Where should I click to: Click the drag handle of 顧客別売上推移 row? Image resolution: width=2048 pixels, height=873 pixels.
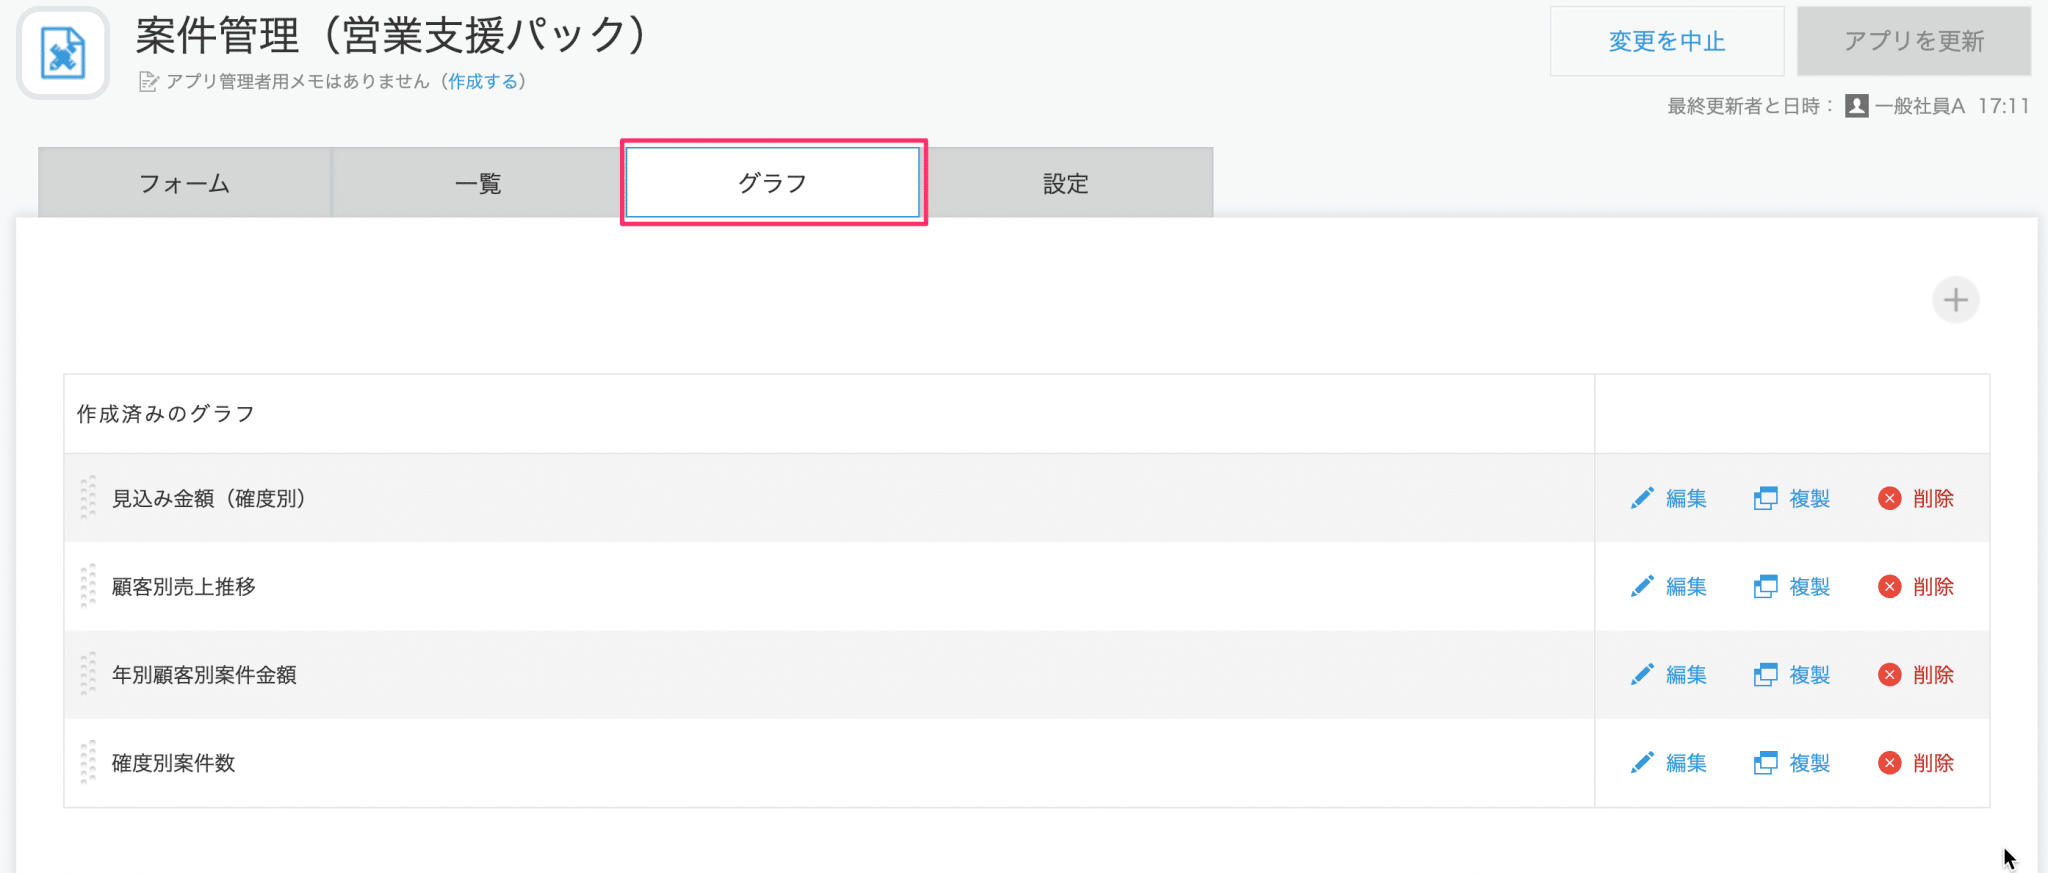pos(88,586)
